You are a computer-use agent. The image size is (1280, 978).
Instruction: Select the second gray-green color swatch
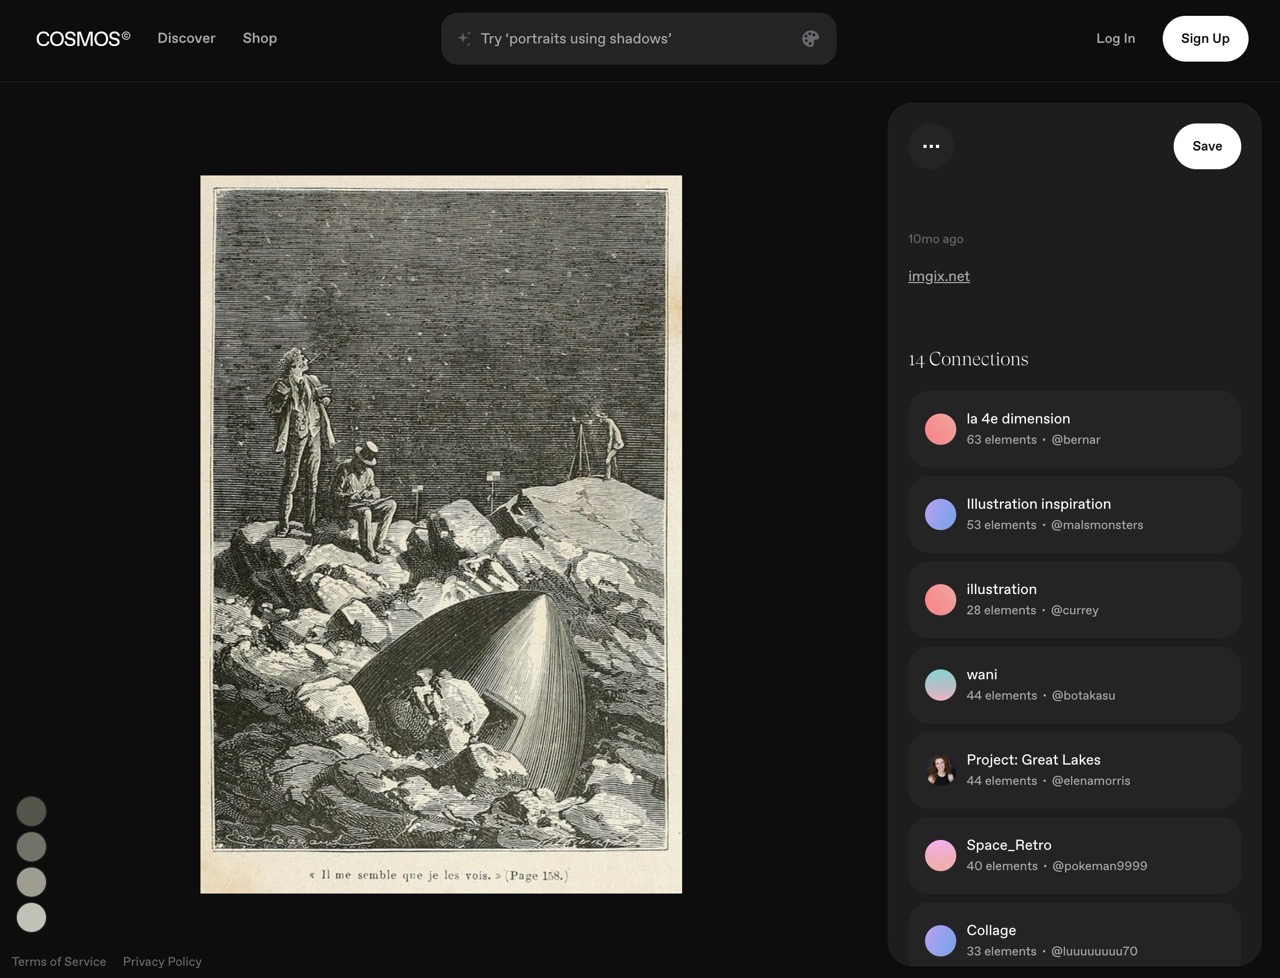[31, 847]
